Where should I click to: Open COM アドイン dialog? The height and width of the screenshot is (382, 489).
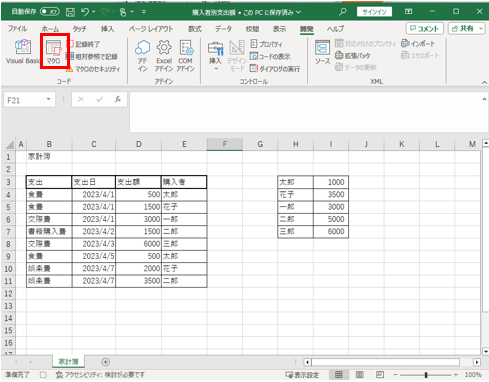tap(185, 55)
